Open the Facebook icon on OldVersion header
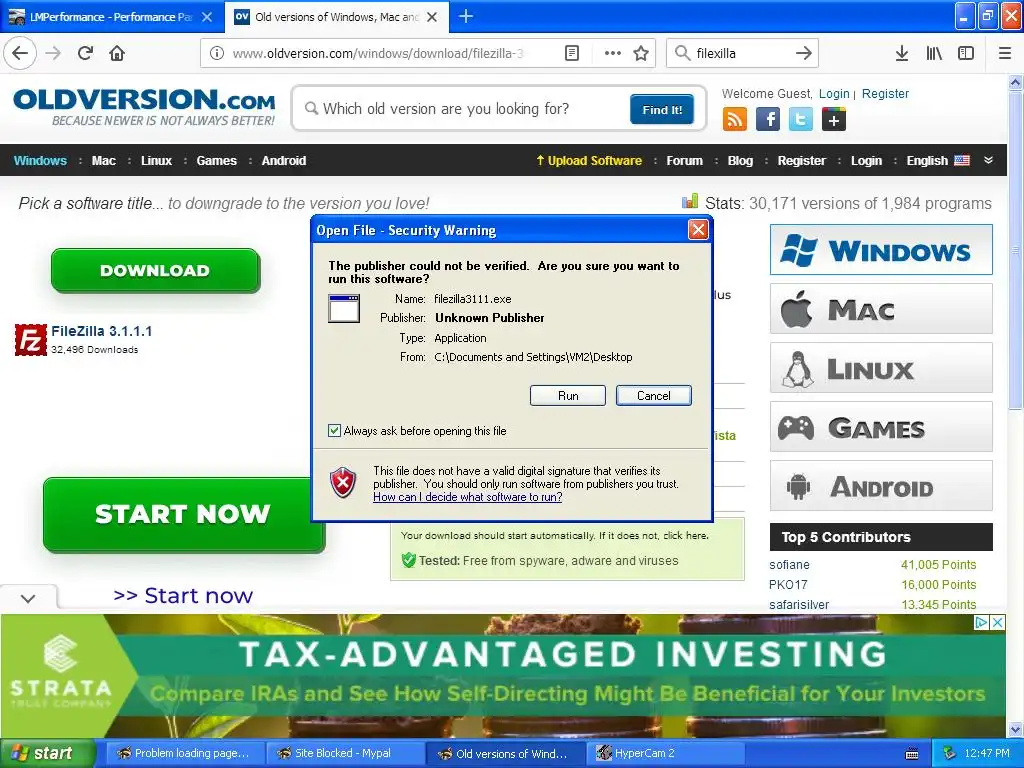This screenshot has width=1024, height=768. (x=767, y=119)
